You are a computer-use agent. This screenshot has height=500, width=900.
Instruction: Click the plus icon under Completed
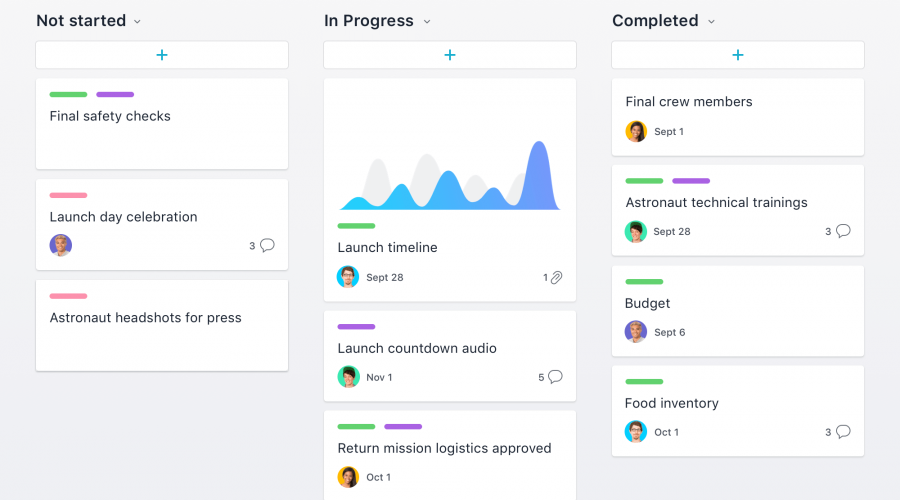click(x=738, y=55)
